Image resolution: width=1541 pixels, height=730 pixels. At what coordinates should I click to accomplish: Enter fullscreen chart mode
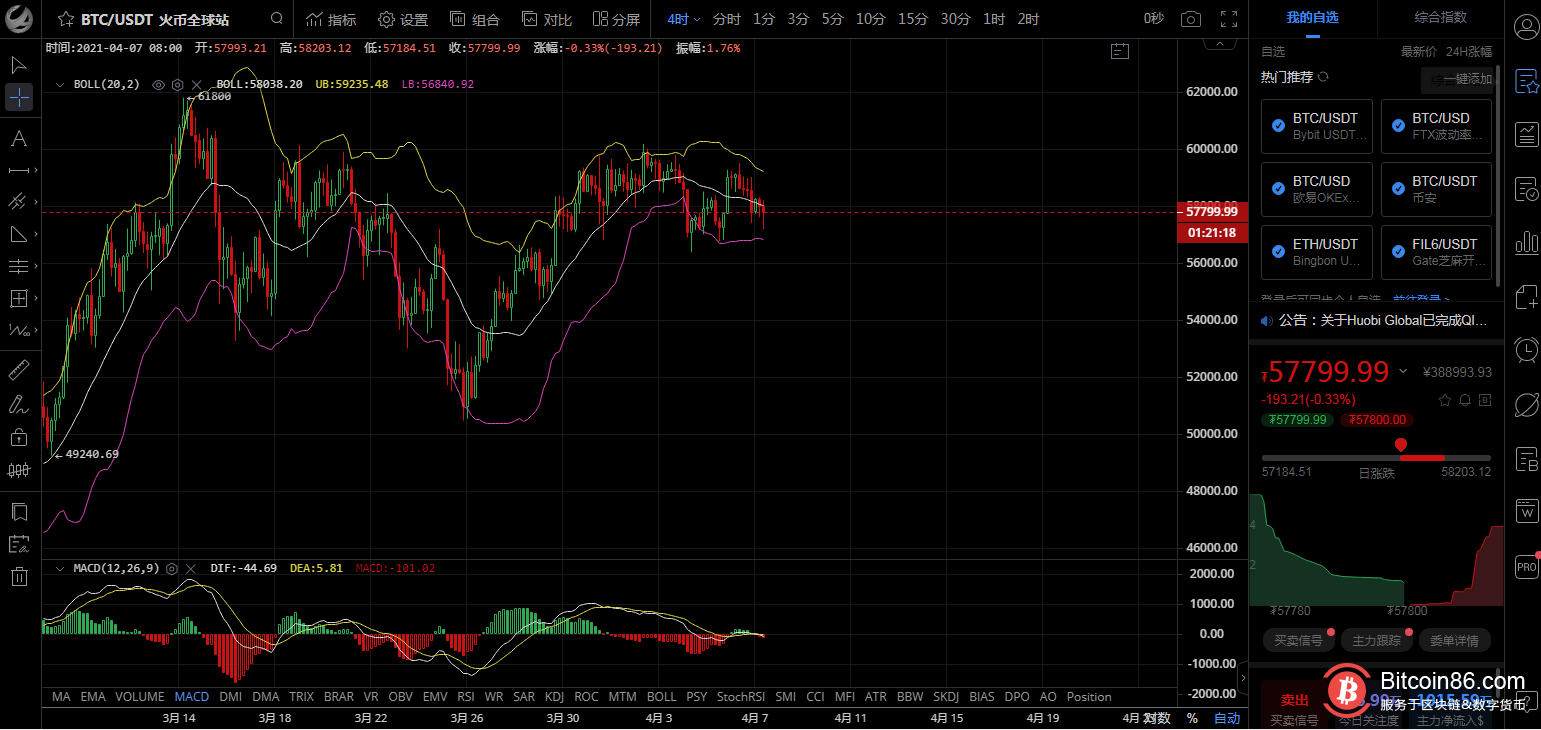[x=1229, y=19]
